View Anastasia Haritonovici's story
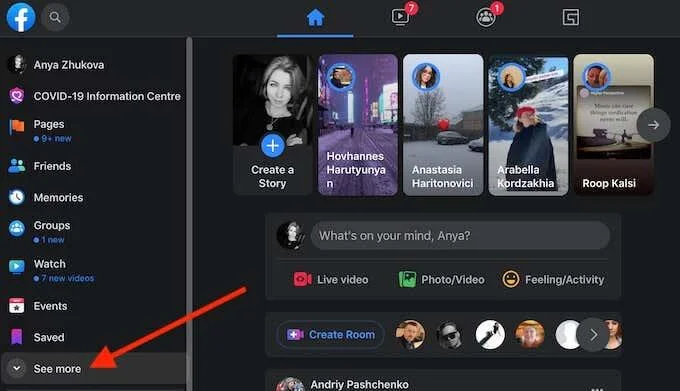This screenshot has height=391, width=680. (x=443, y=125)
